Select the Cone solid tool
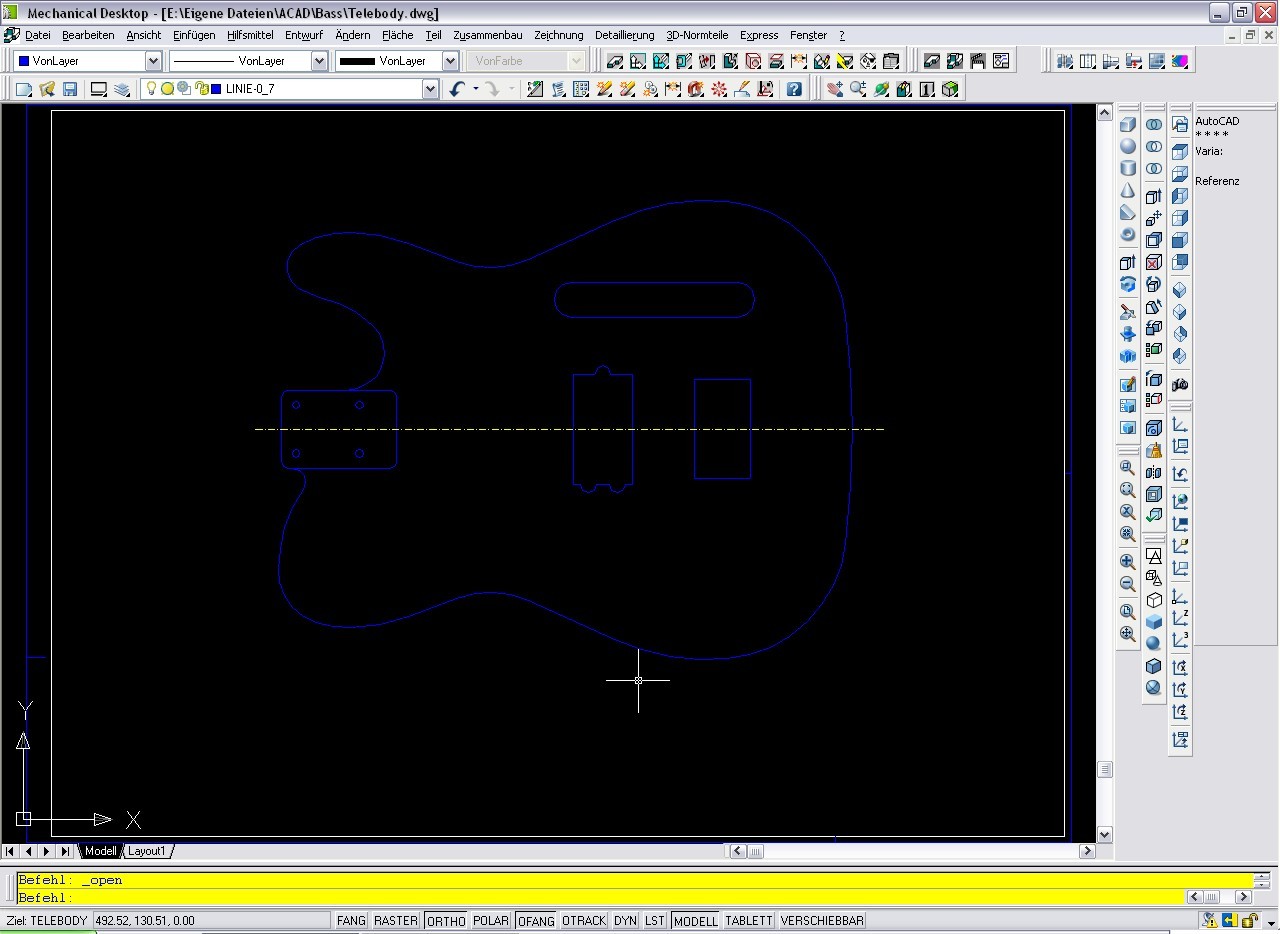This screenshot has width=1280, height=934. click(1128, 191)
